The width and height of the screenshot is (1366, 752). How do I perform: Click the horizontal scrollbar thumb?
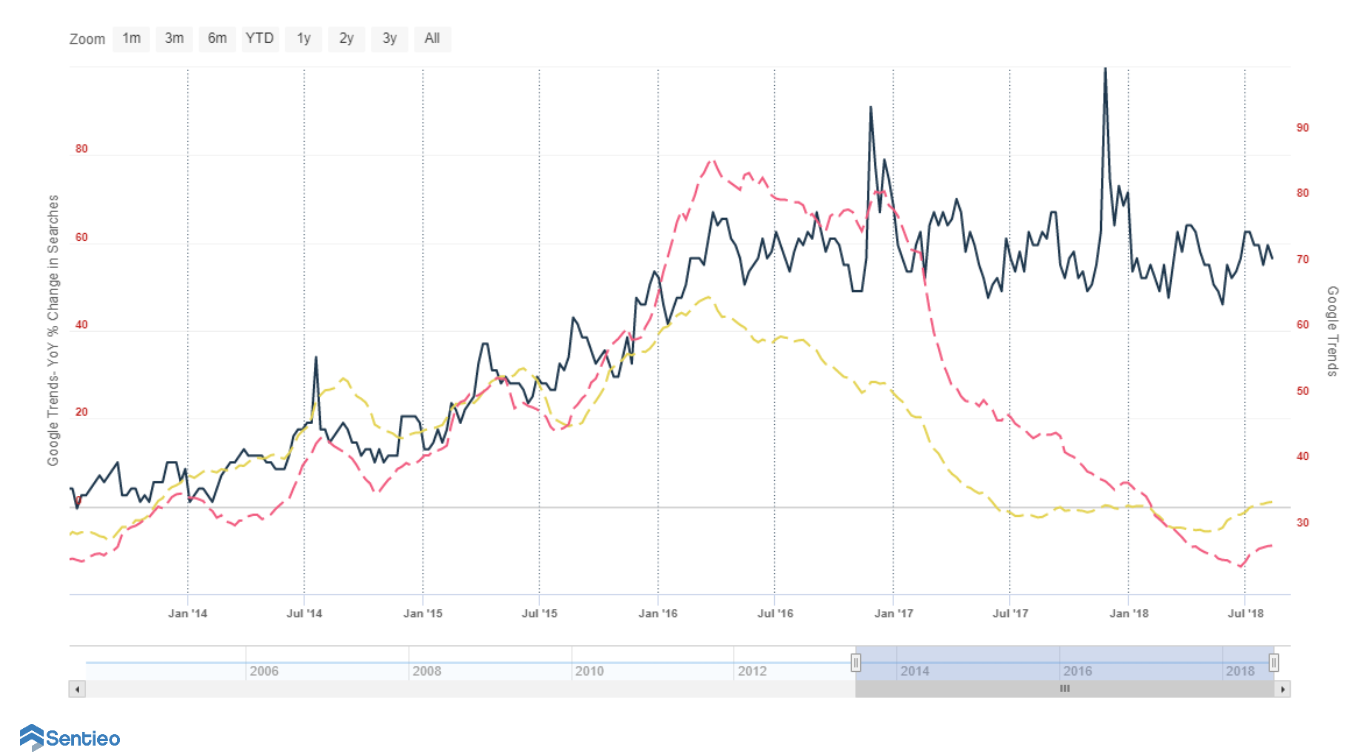click(1065, 689)
